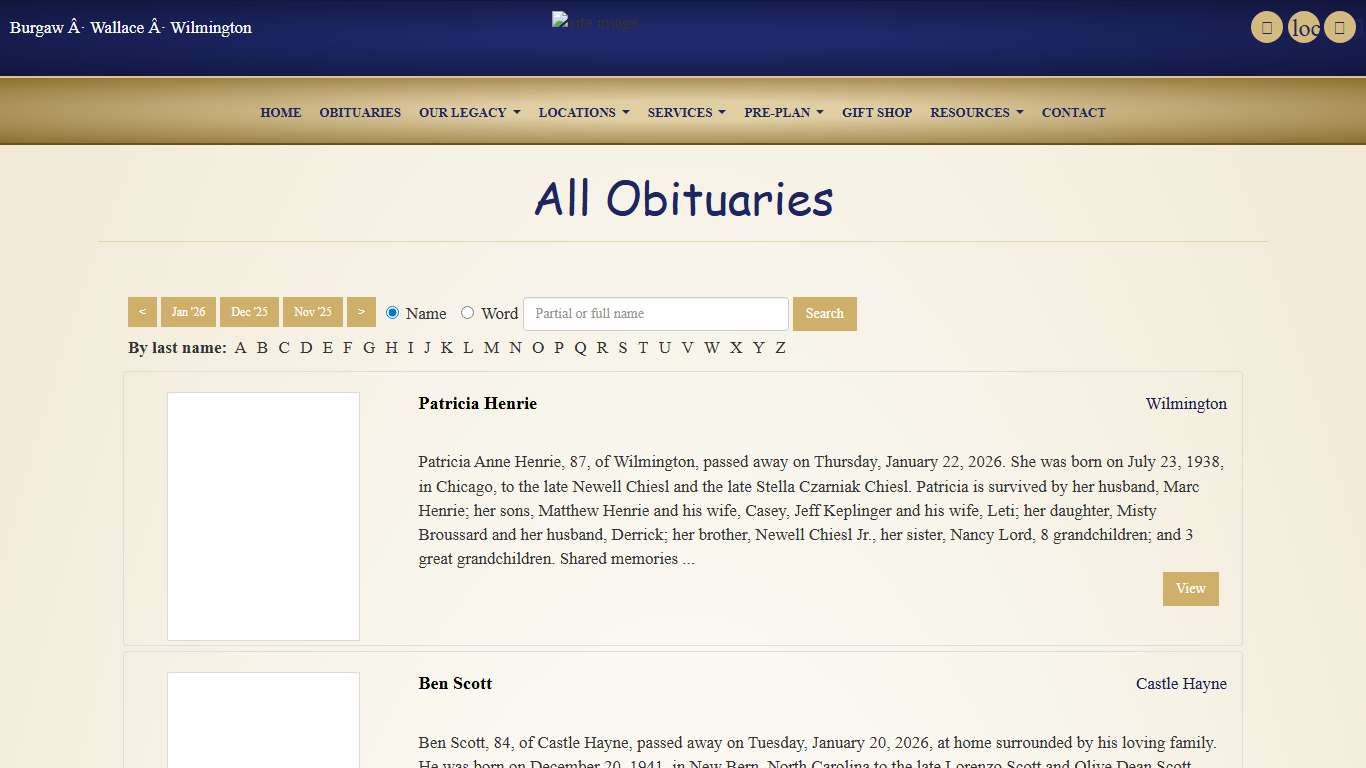
Task: Select the "Dec '25" month filter
Action: coord(249,311)
